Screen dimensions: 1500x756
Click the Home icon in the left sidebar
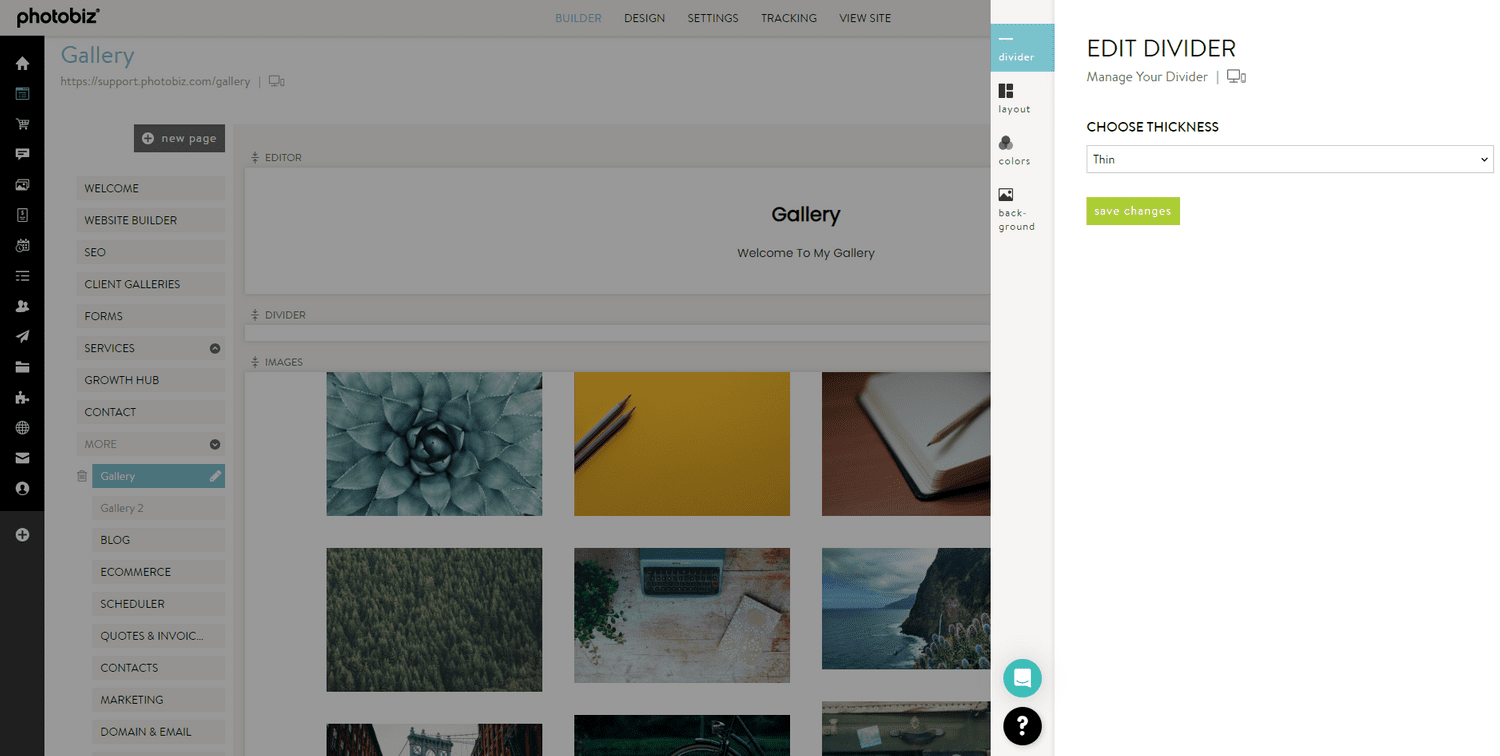(22, 62)
